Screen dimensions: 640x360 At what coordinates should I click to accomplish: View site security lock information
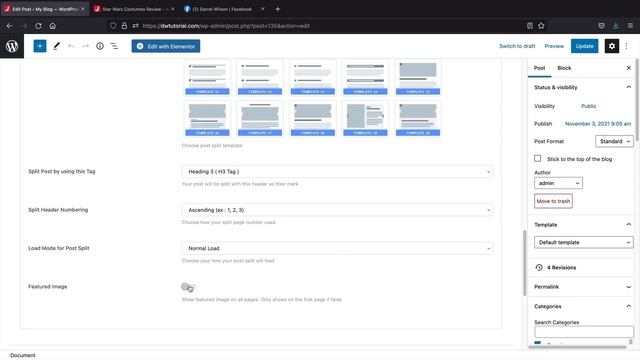(124, 26)
